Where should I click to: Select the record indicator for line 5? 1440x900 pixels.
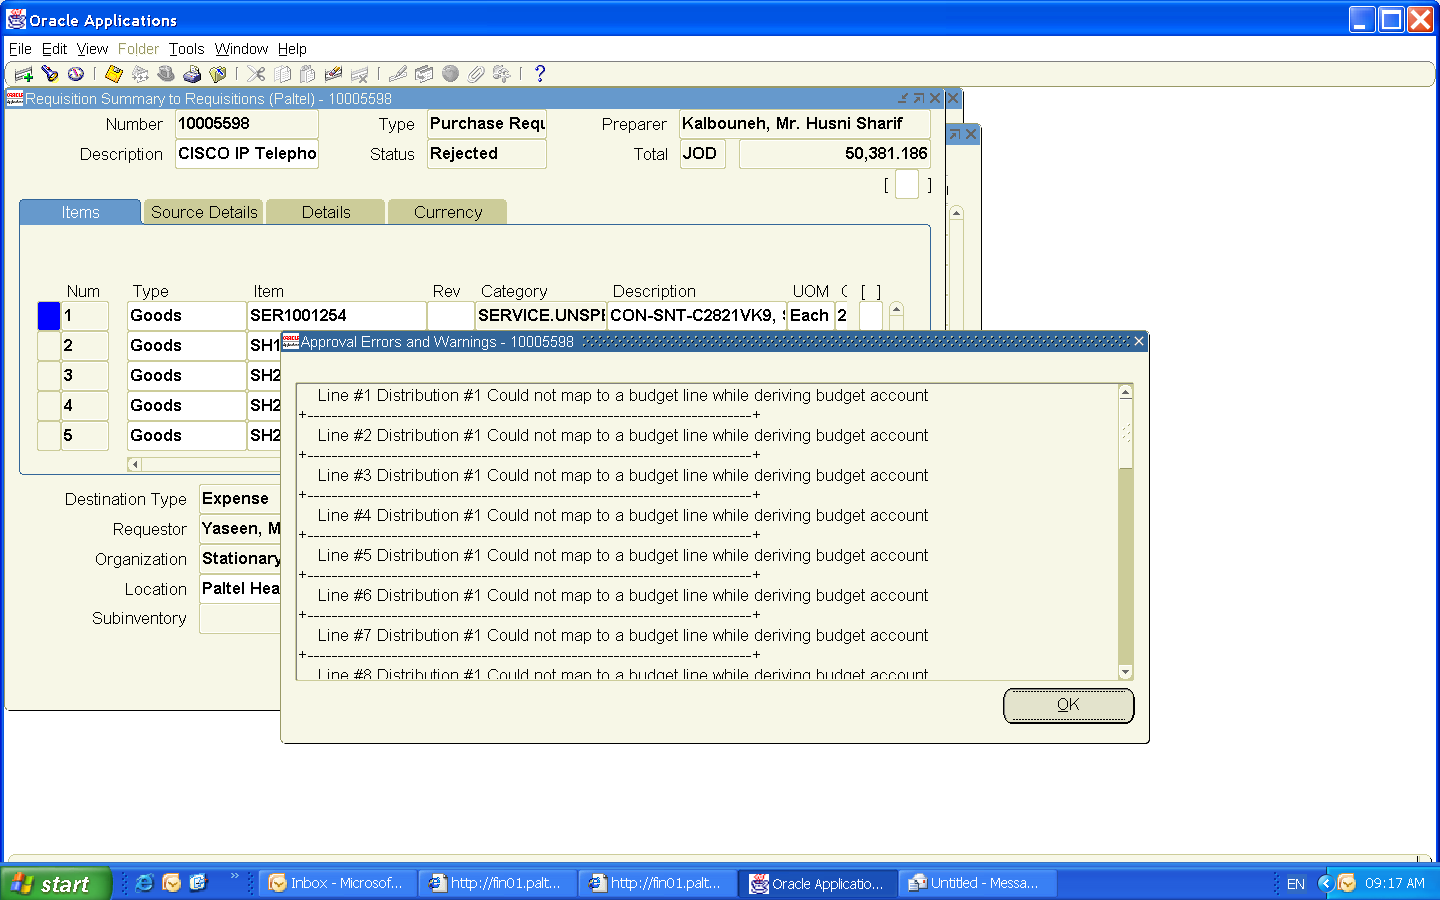coord(48,436)
